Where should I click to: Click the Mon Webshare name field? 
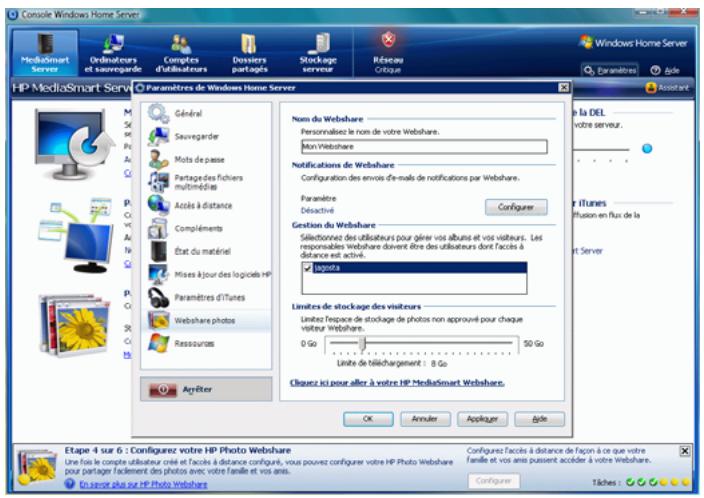pos(424,146)
